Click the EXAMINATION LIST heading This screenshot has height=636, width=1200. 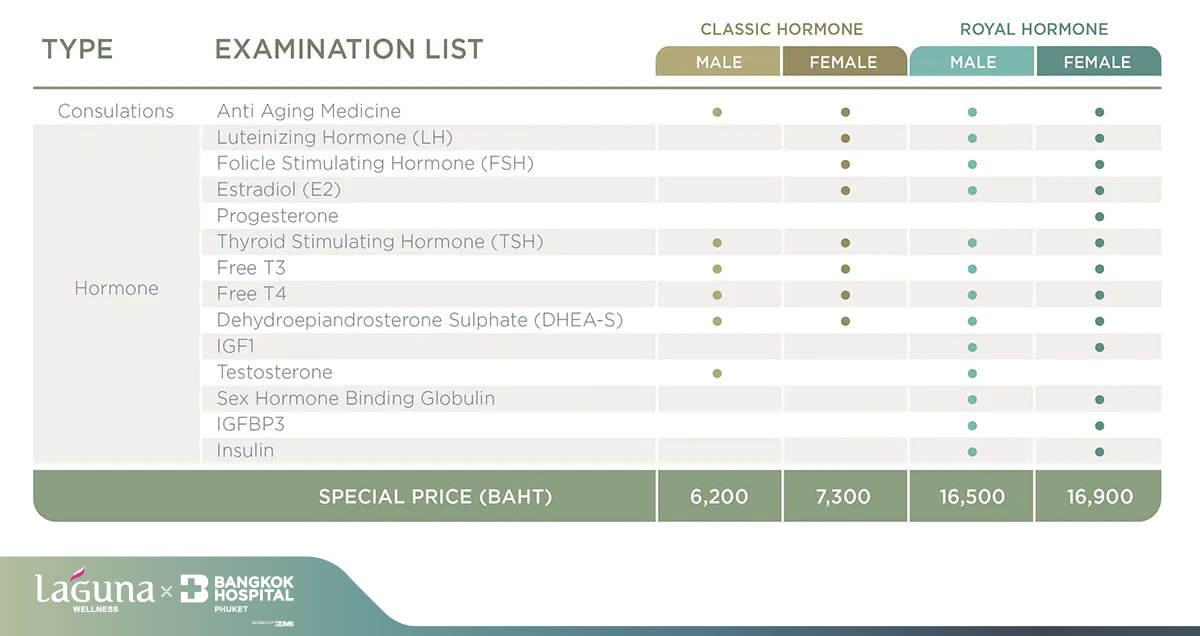(x=349, y=49)
